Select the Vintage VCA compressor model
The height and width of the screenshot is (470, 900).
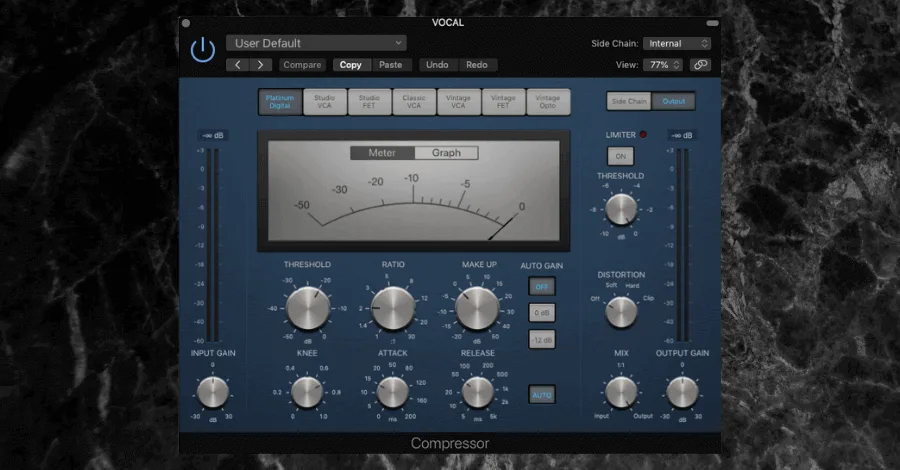459,102
